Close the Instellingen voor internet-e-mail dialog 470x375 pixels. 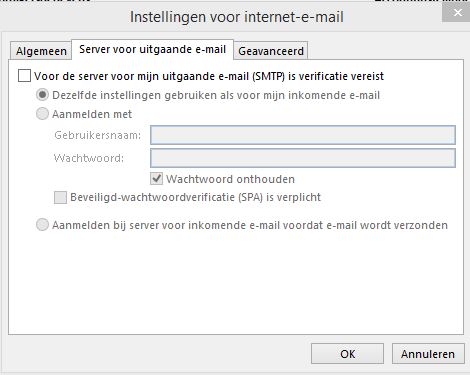tap(456, 13)
